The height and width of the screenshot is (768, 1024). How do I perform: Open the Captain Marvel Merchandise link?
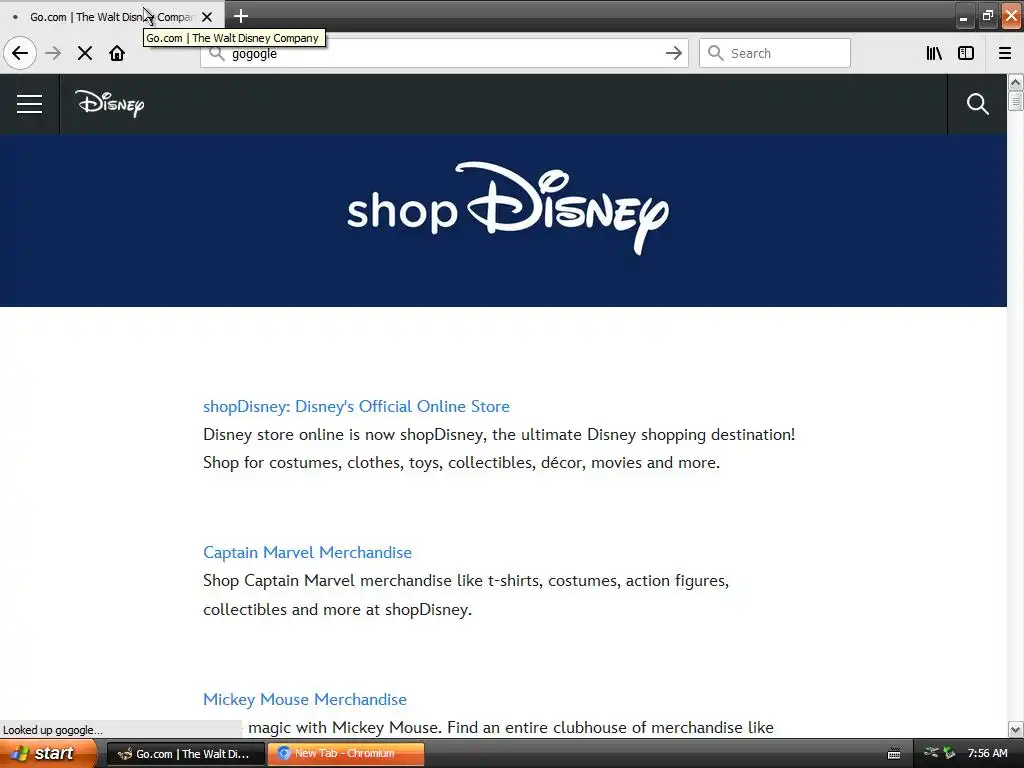307,552
